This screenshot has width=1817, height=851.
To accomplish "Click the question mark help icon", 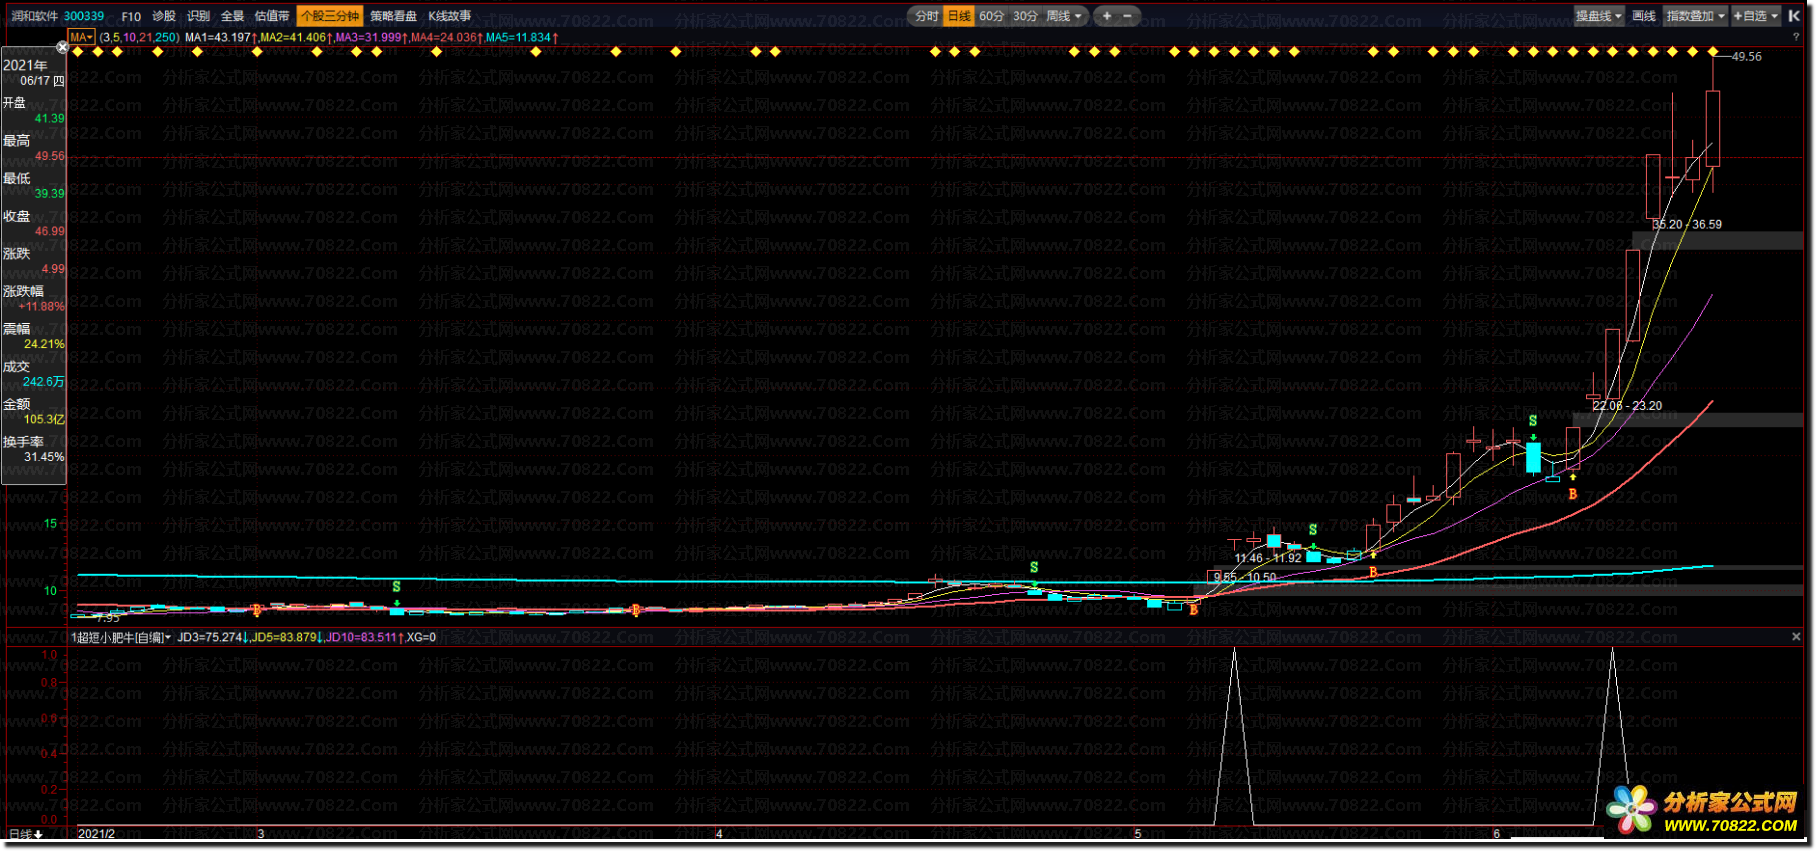I will 1796,37.
